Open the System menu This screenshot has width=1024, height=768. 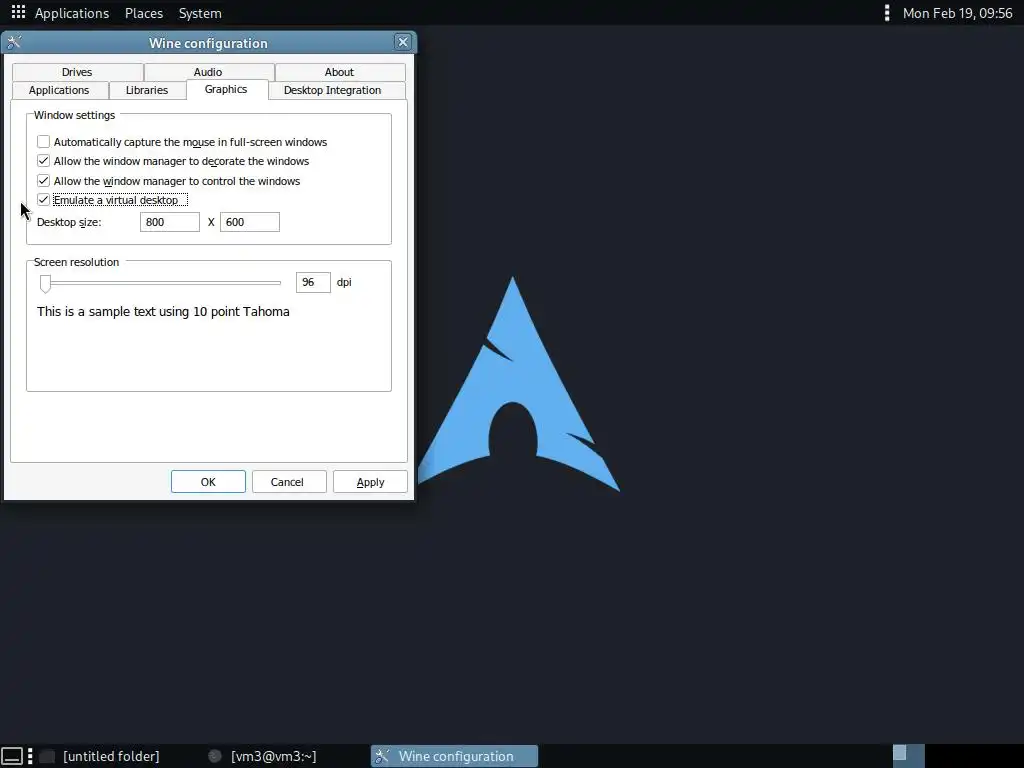[x=200, y=13]
